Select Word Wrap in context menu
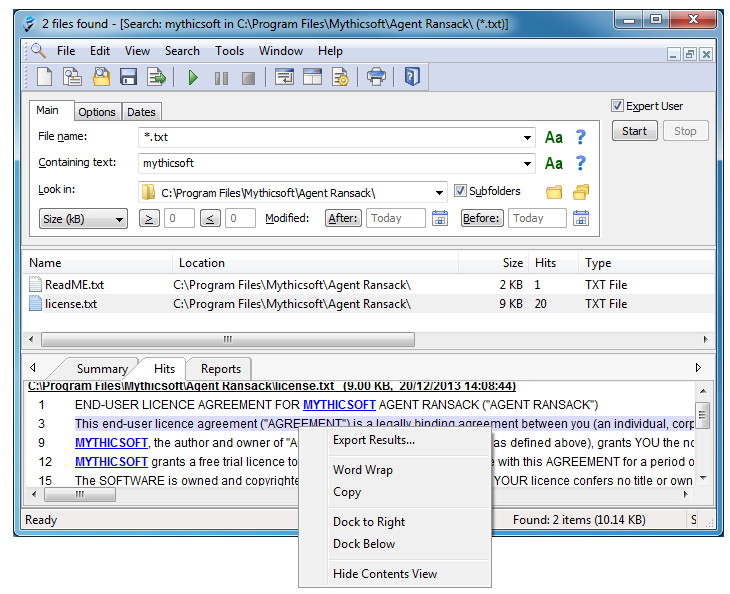Viewport: 730px width, 594px height. tap(363, 470)
